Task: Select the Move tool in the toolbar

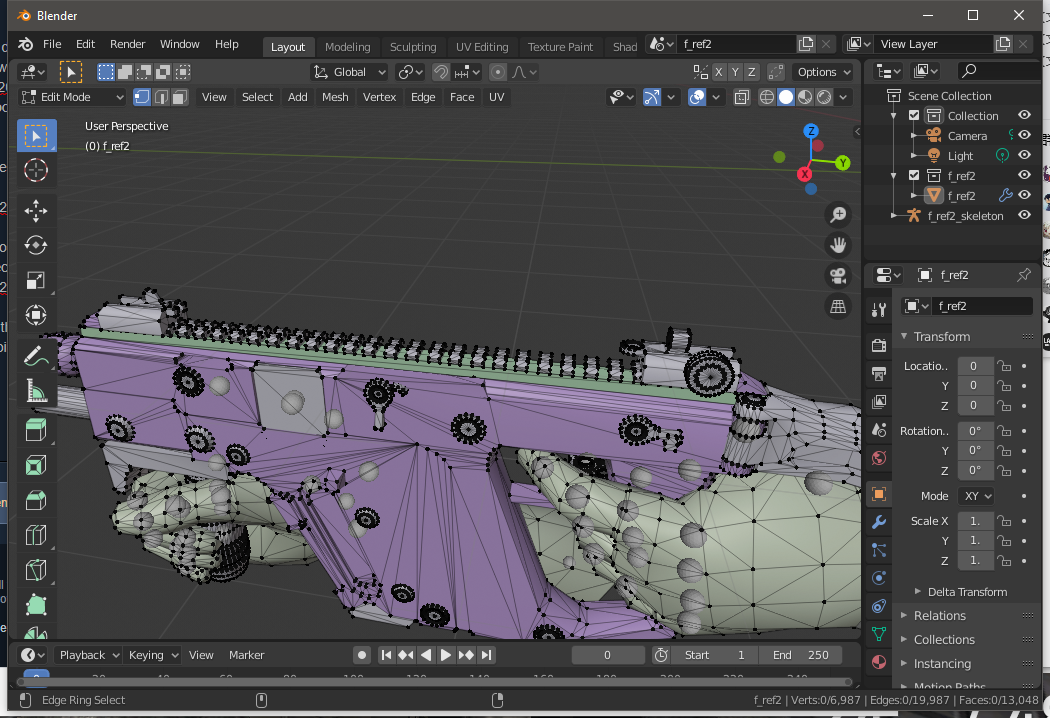Action: point(36,210)
